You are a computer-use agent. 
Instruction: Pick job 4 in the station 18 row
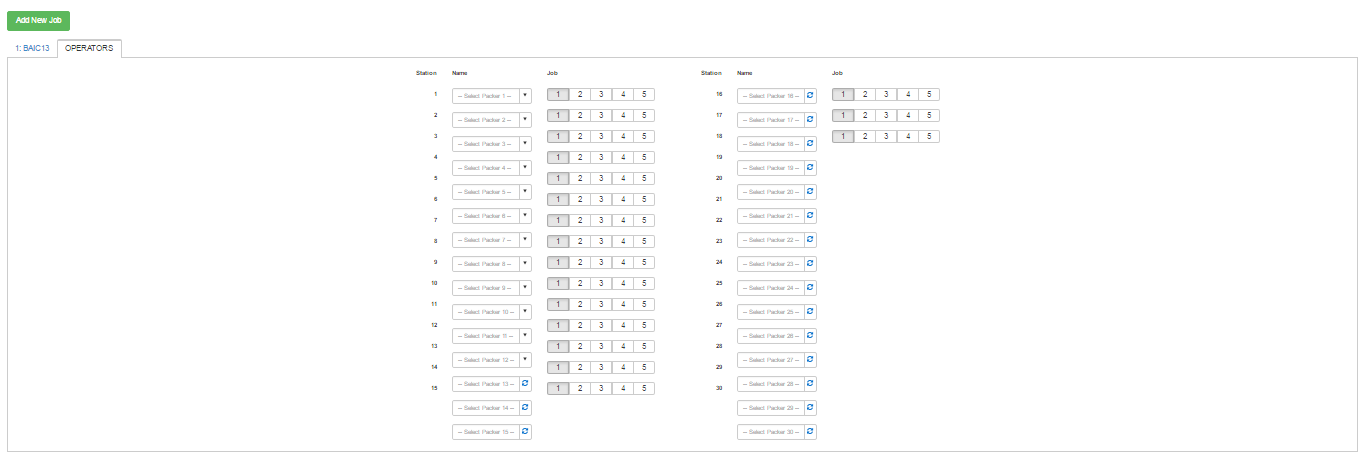907,137
